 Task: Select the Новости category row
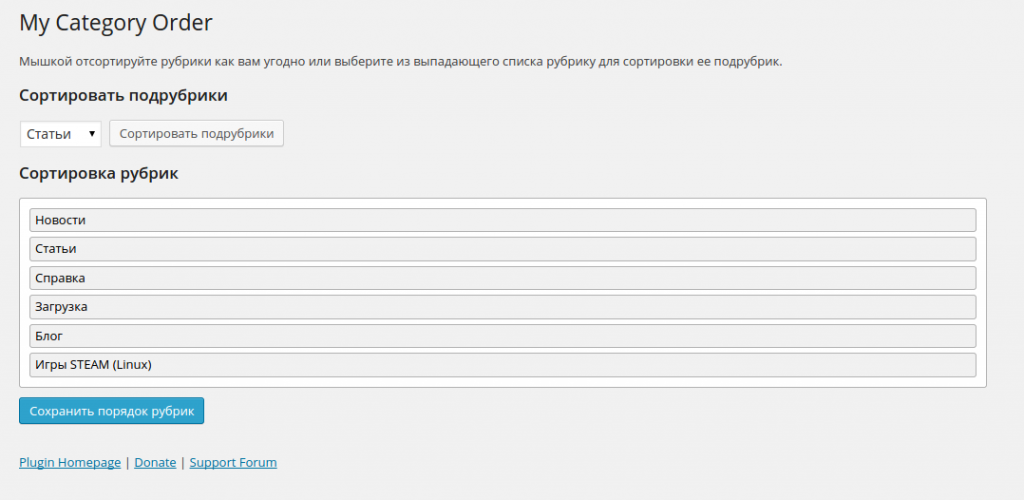pyautogui.click(x=502, y=220)
